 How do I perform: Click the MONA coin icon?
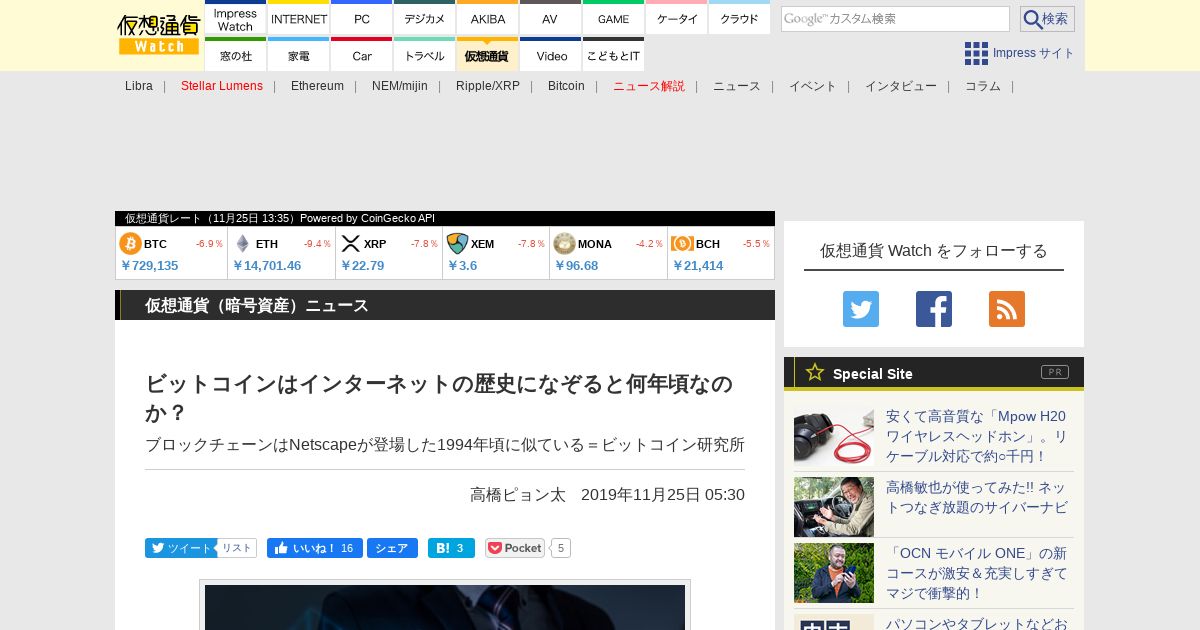564,243
